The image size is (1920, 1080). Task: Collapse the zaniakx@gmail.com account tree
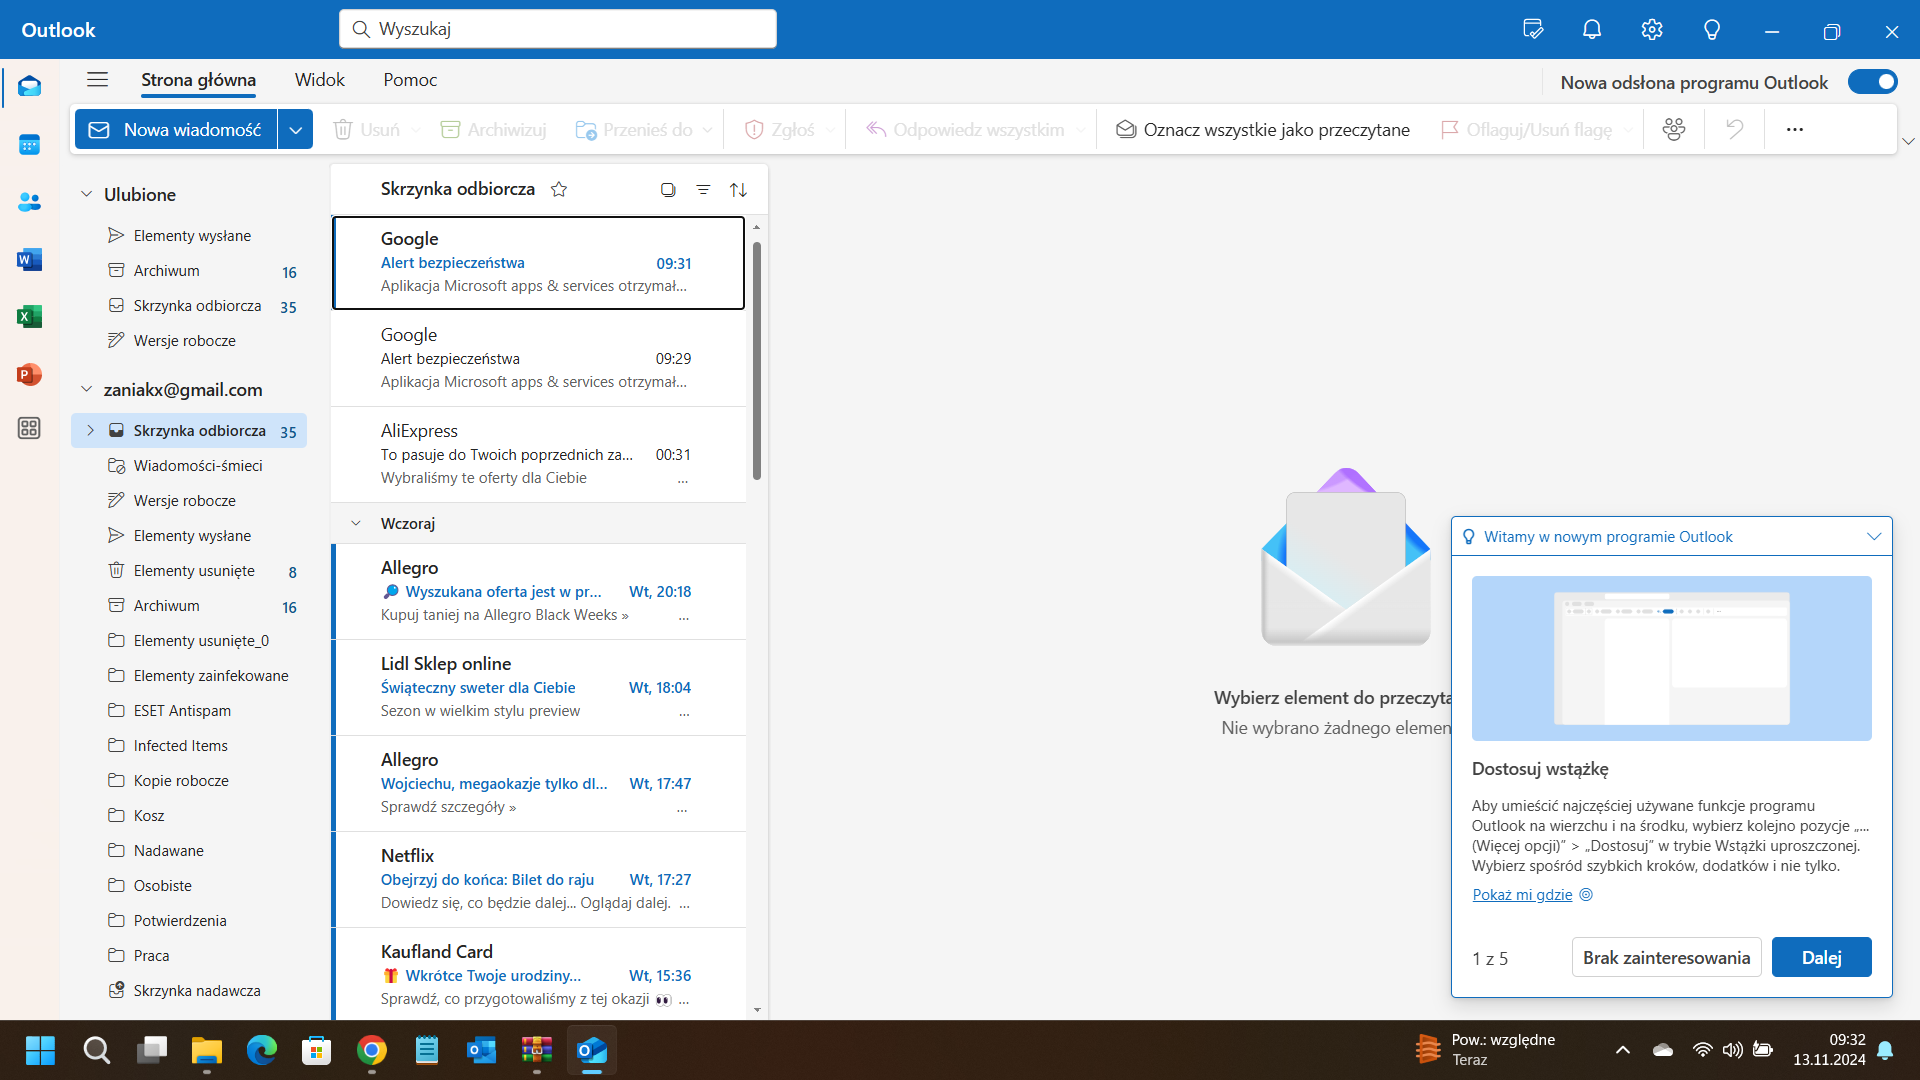point(86,389)
